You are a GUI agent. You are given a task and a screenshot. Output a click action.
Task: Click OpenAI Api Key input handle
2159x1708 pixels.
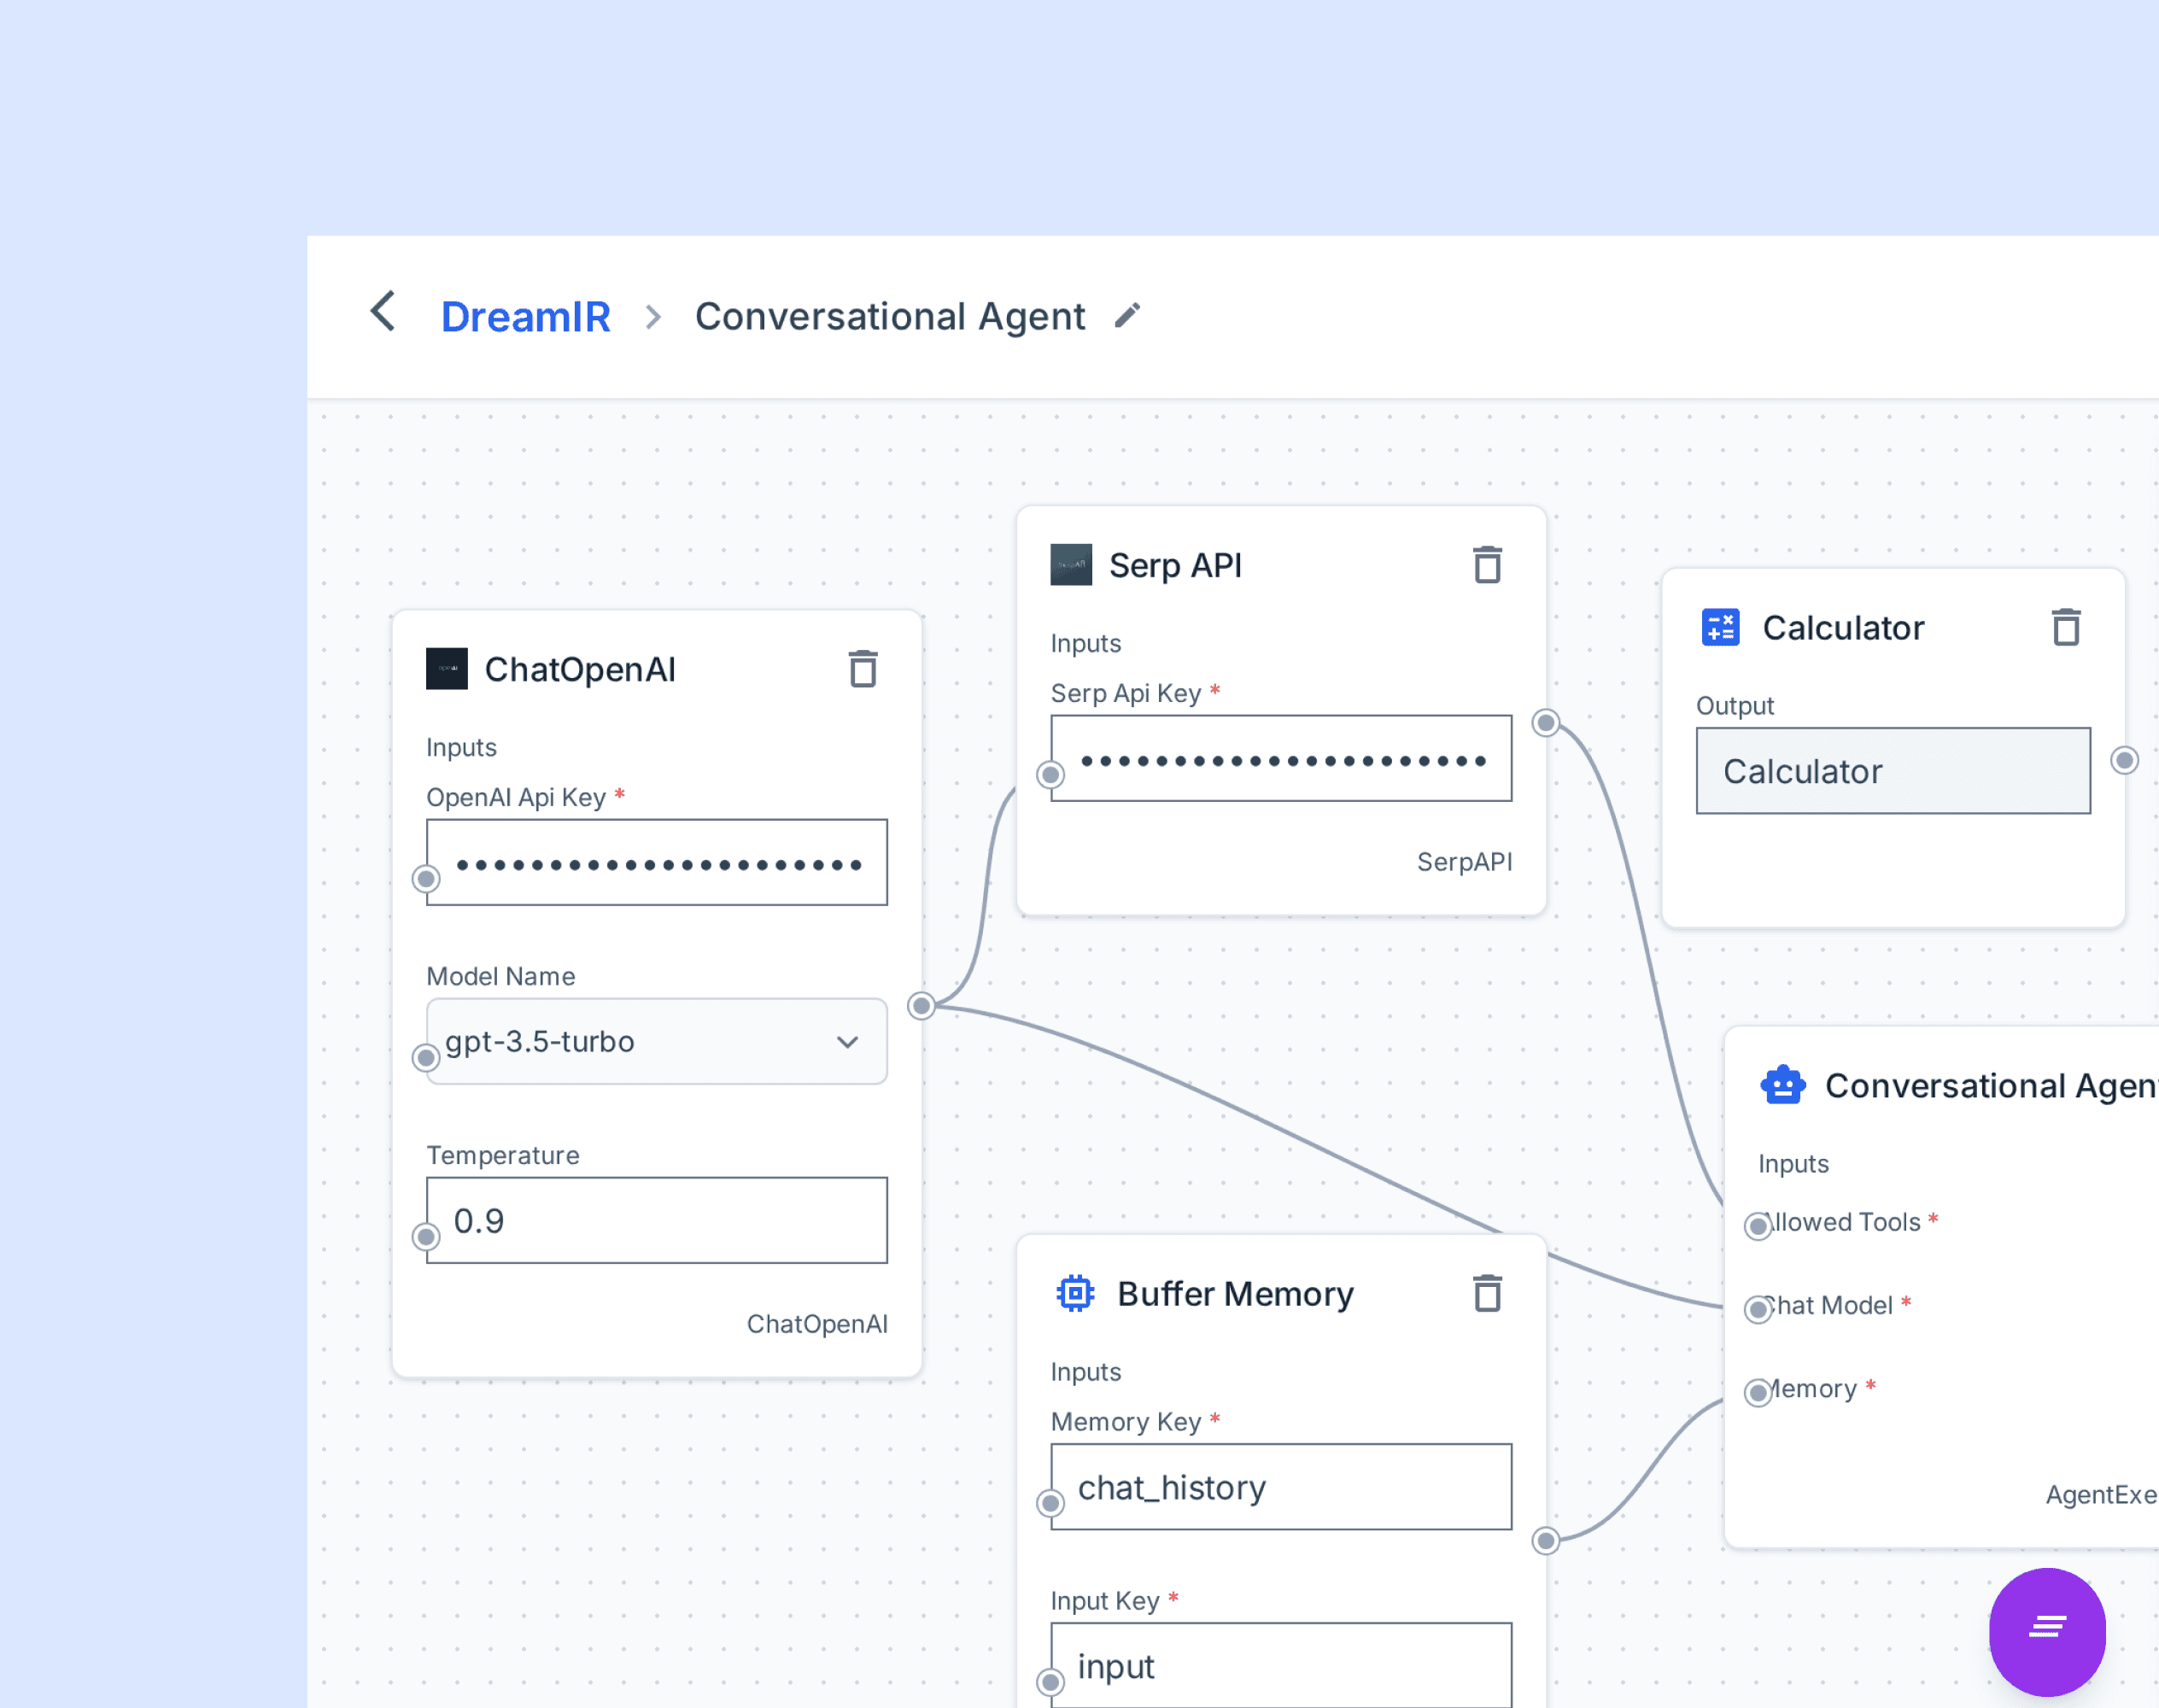[x=426, y=878]
